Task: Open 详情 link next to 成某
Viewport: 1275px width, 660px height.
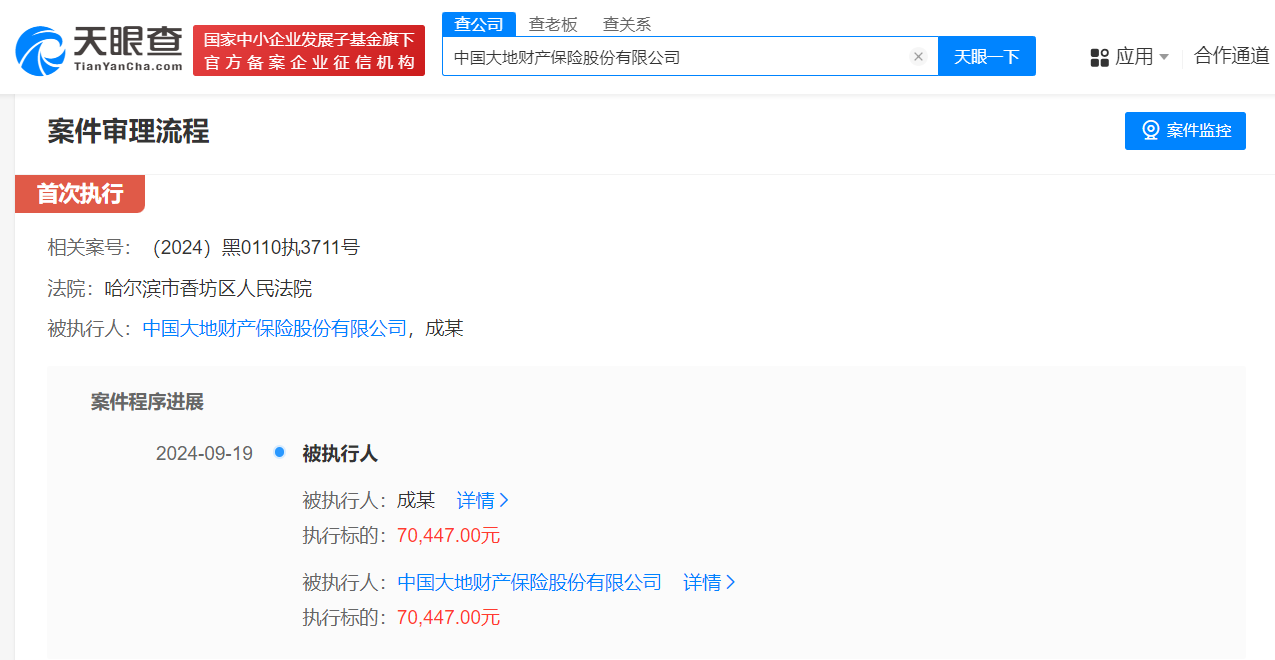Action: [x=483, y=500]
